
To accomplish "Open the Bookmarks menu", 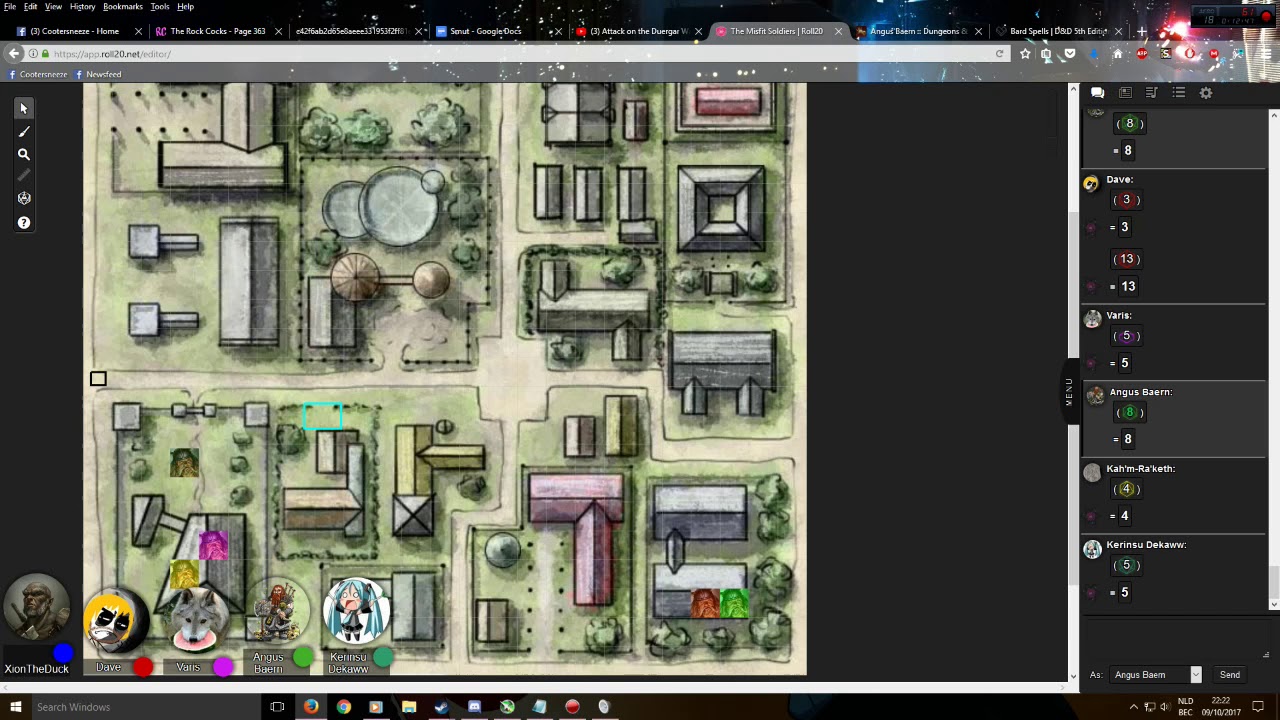I will [x=123, y=7].
